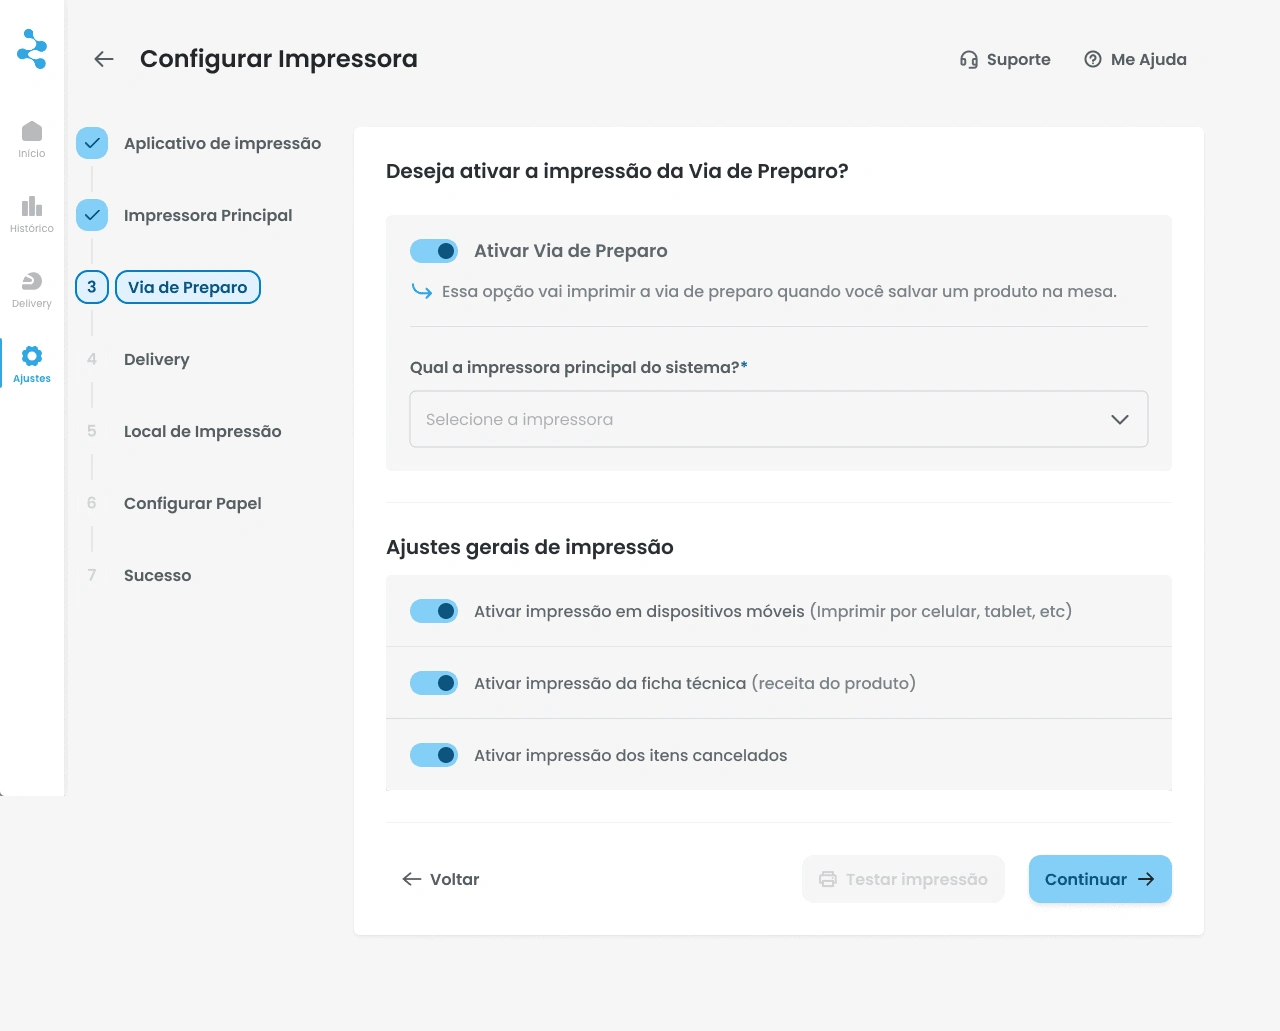Disable the Ativar Via de Preparo toggle
The height and width of the screenshot is (1031, 1280).
click(x=434, y=251)
